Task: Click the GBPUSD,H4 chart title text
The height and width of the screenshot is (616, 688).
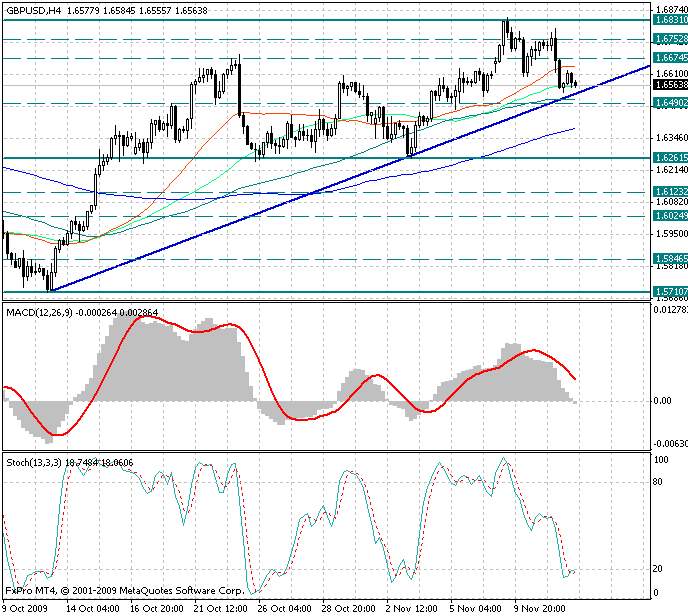Action: click(34, 11)
